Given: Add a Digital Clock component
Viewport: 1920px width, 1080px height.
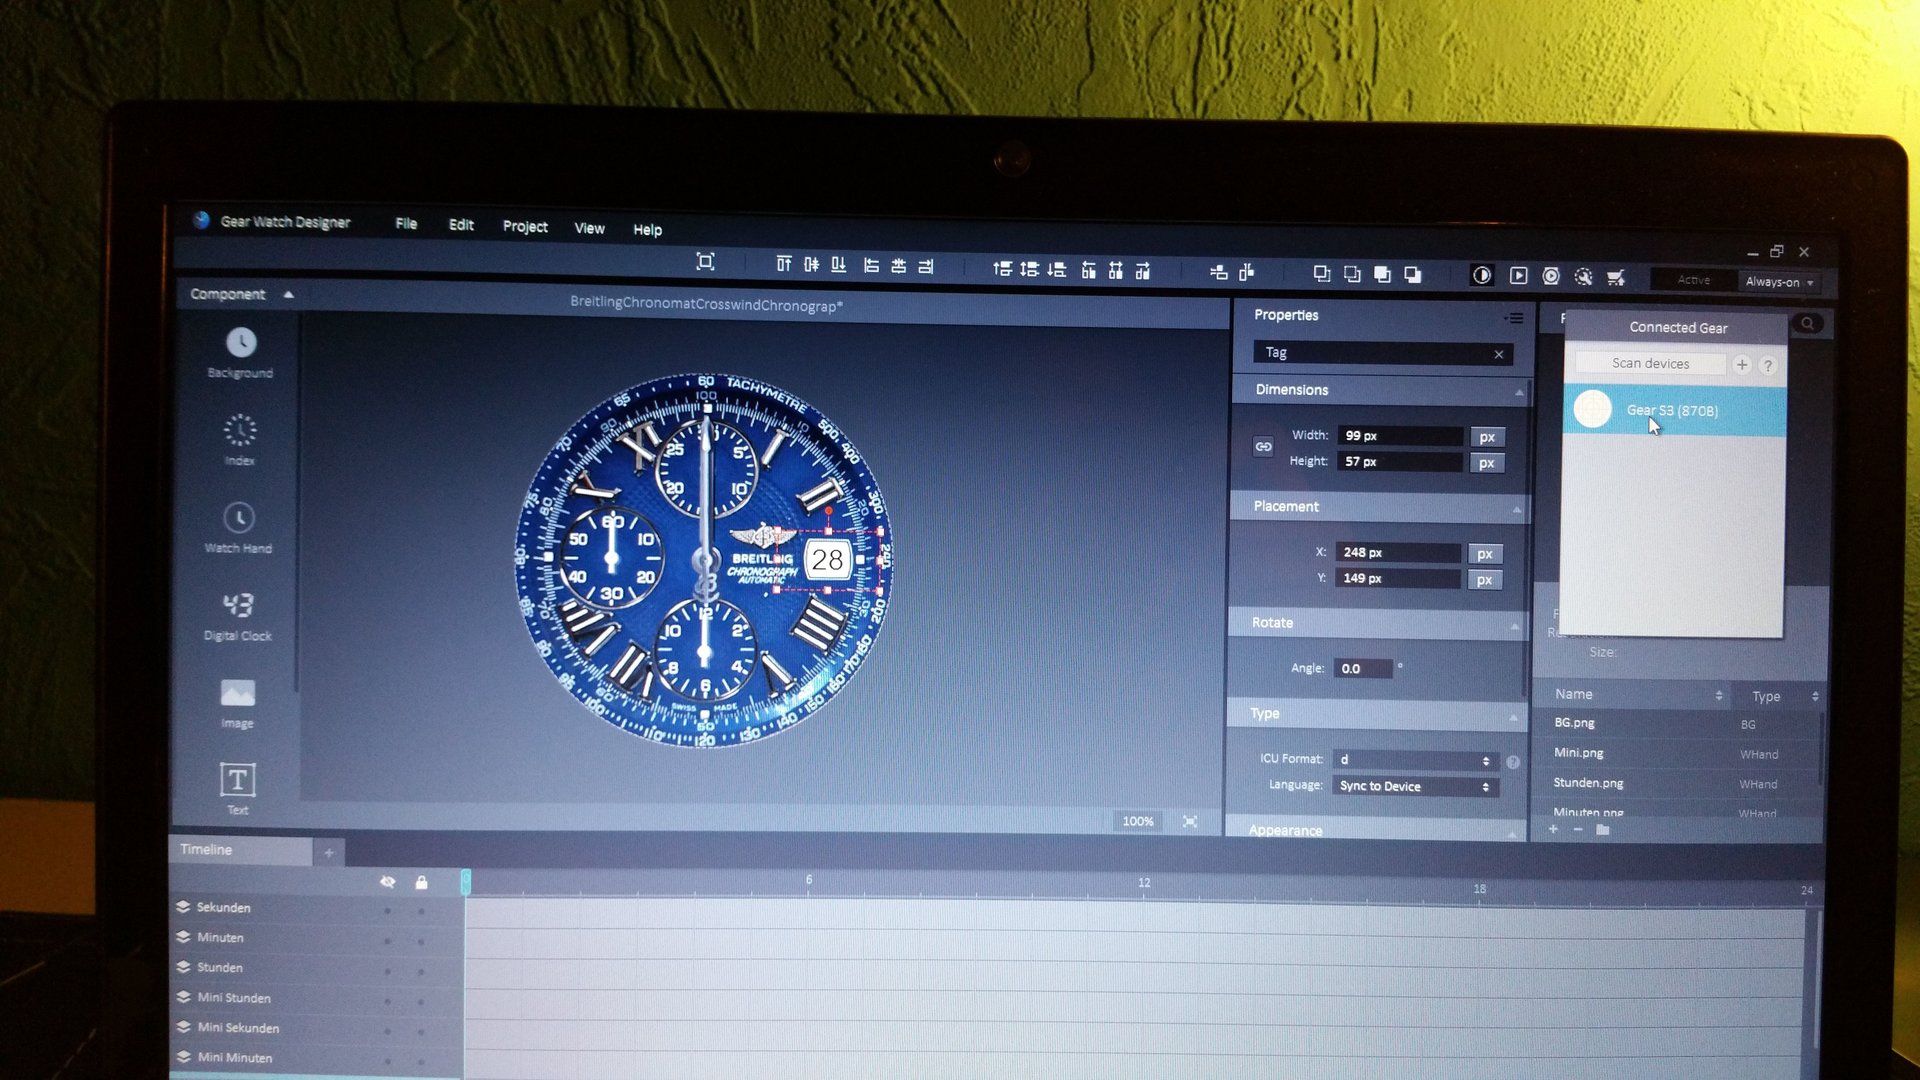Looking at the screenshot, I should [238, 614].
